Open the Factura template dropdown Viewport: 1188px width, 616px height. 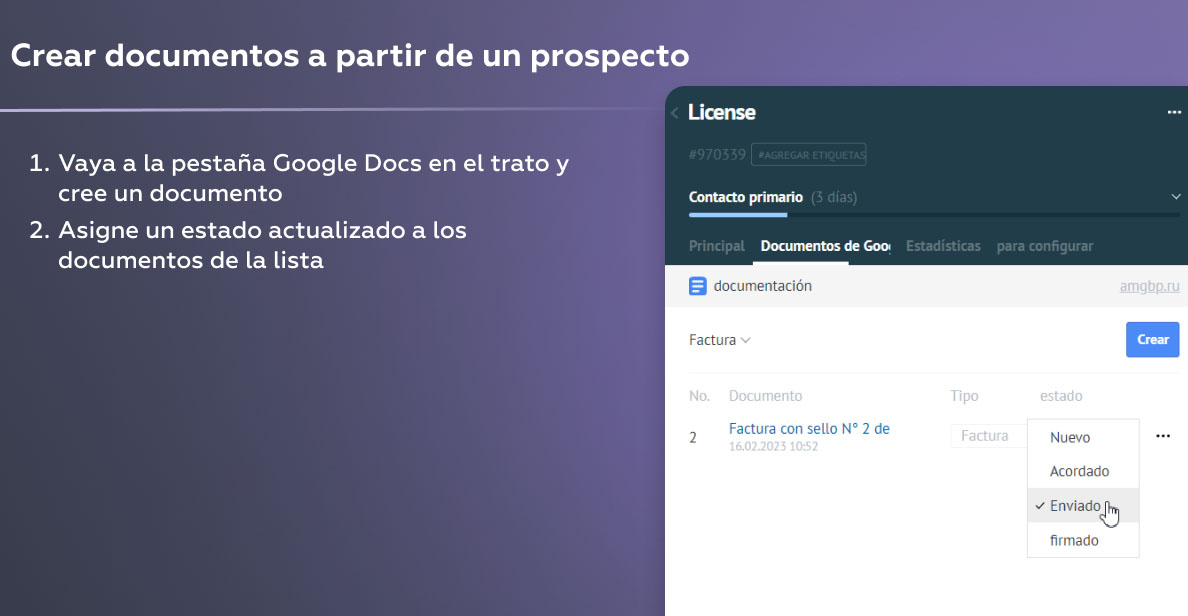click(720, 340)
